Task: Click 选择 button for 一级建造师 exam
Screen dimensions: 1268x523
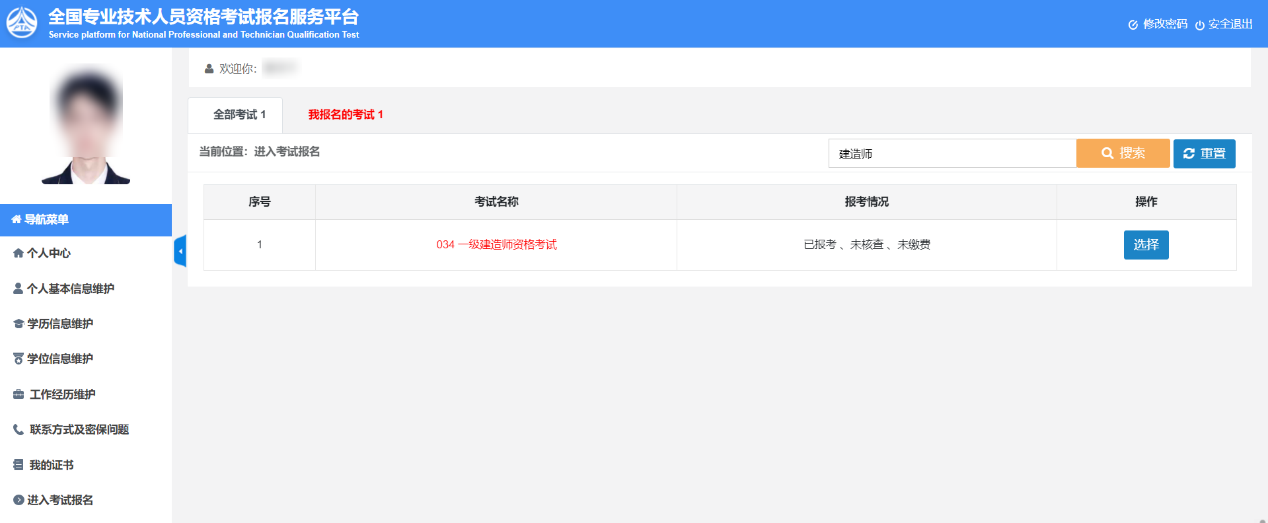Action: tap(1145, 245)
